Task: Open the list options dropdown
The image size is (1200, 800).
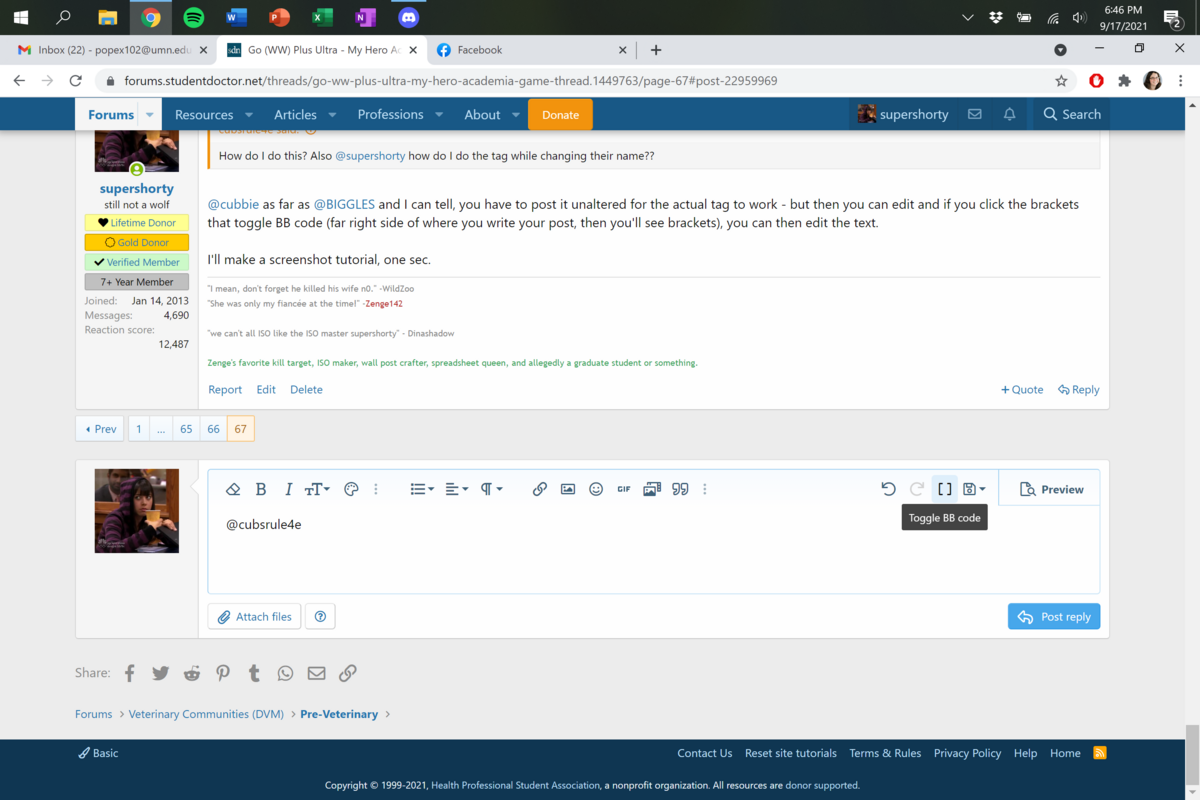Action: [422, 489]
